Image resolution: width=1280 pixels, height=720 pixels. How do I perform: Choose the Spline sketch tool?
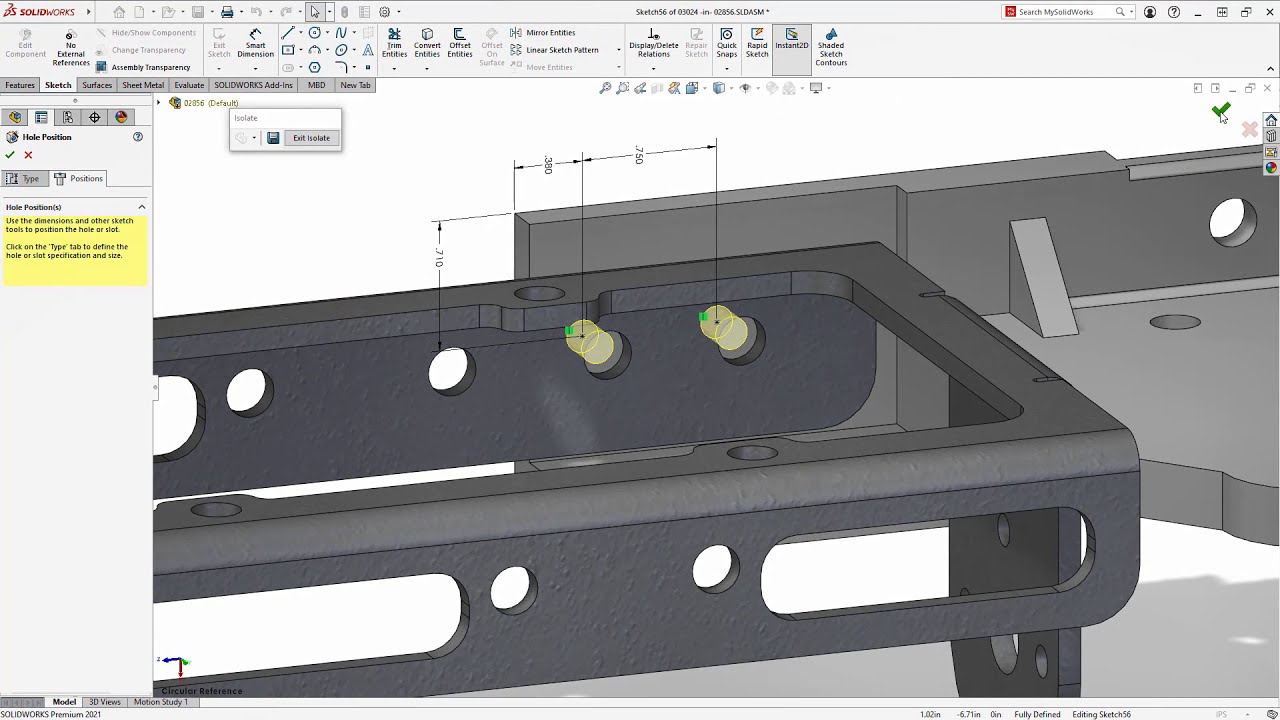click(341, 33)
